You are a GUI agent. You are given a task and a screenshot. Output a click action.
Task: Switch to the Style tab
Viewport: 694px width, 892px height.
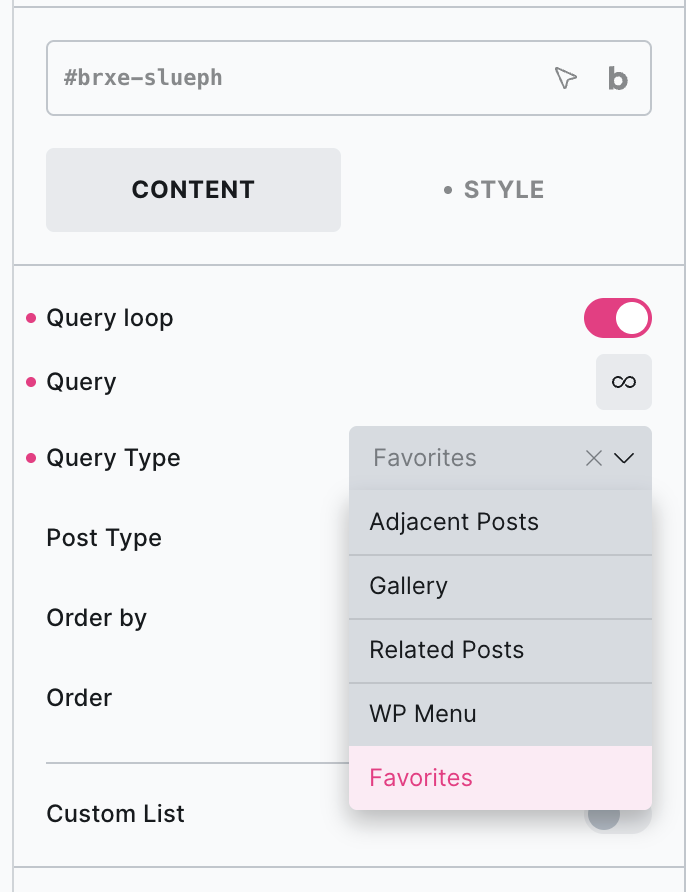(x=495, y=190)
